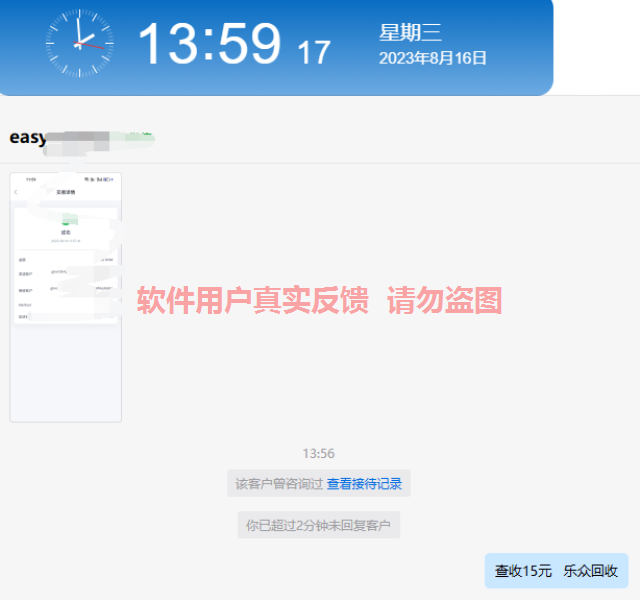Click the analog clock face icon
Image resolution: width=640 pixels, height=600 pixels.
point(78,45)
